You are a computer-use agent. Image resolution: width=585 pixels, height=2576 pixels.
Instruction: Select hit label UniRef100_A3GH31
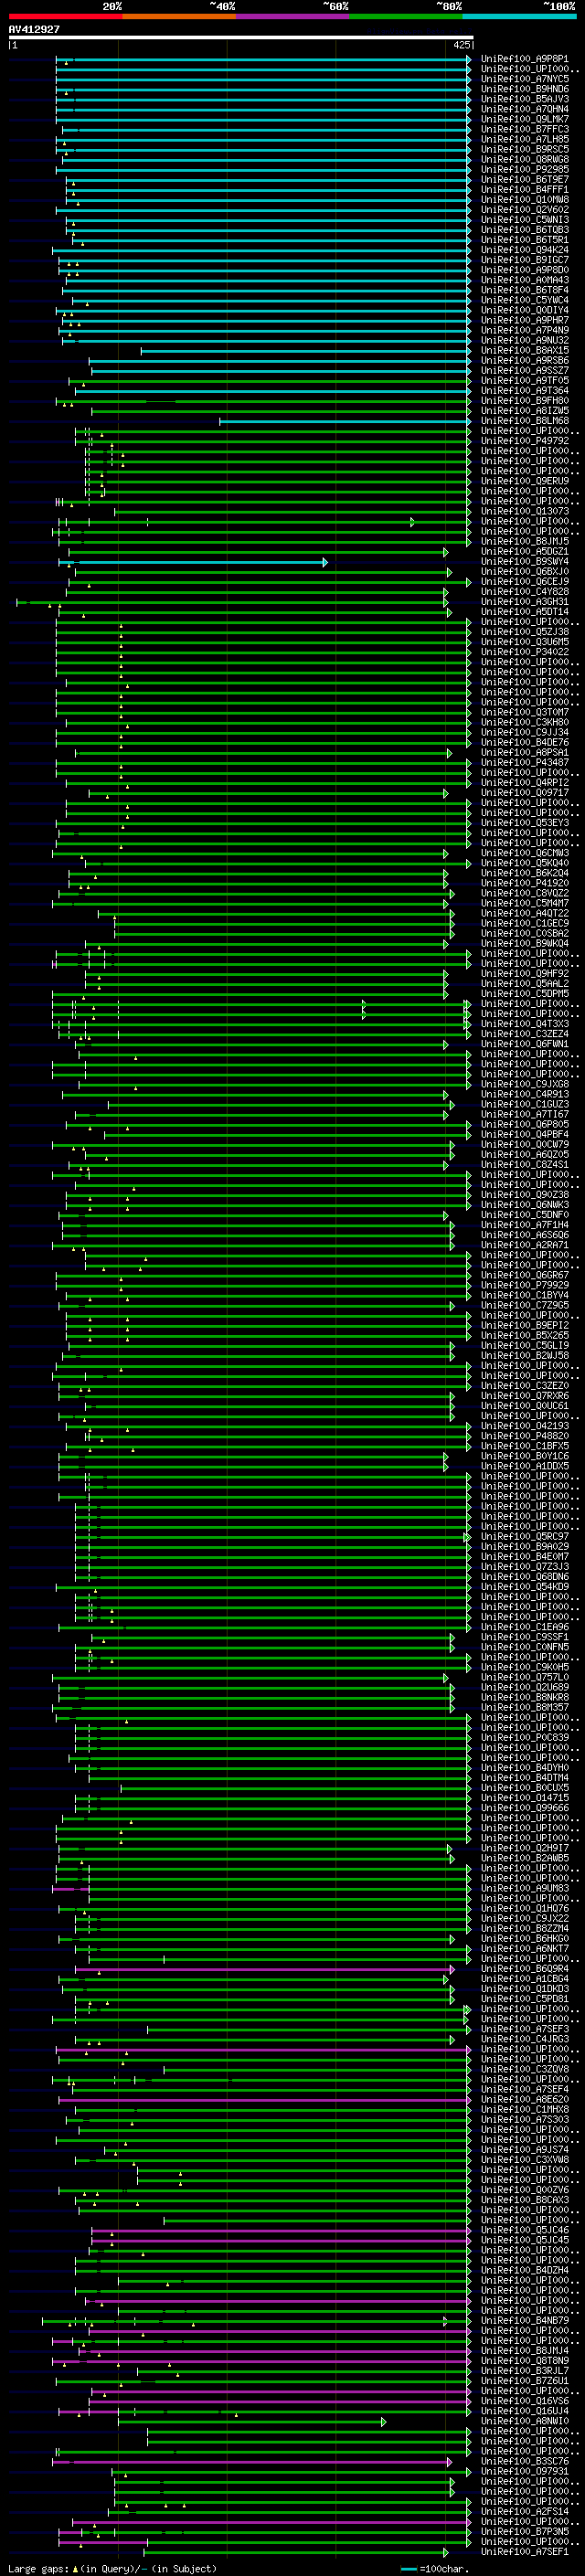525,602
